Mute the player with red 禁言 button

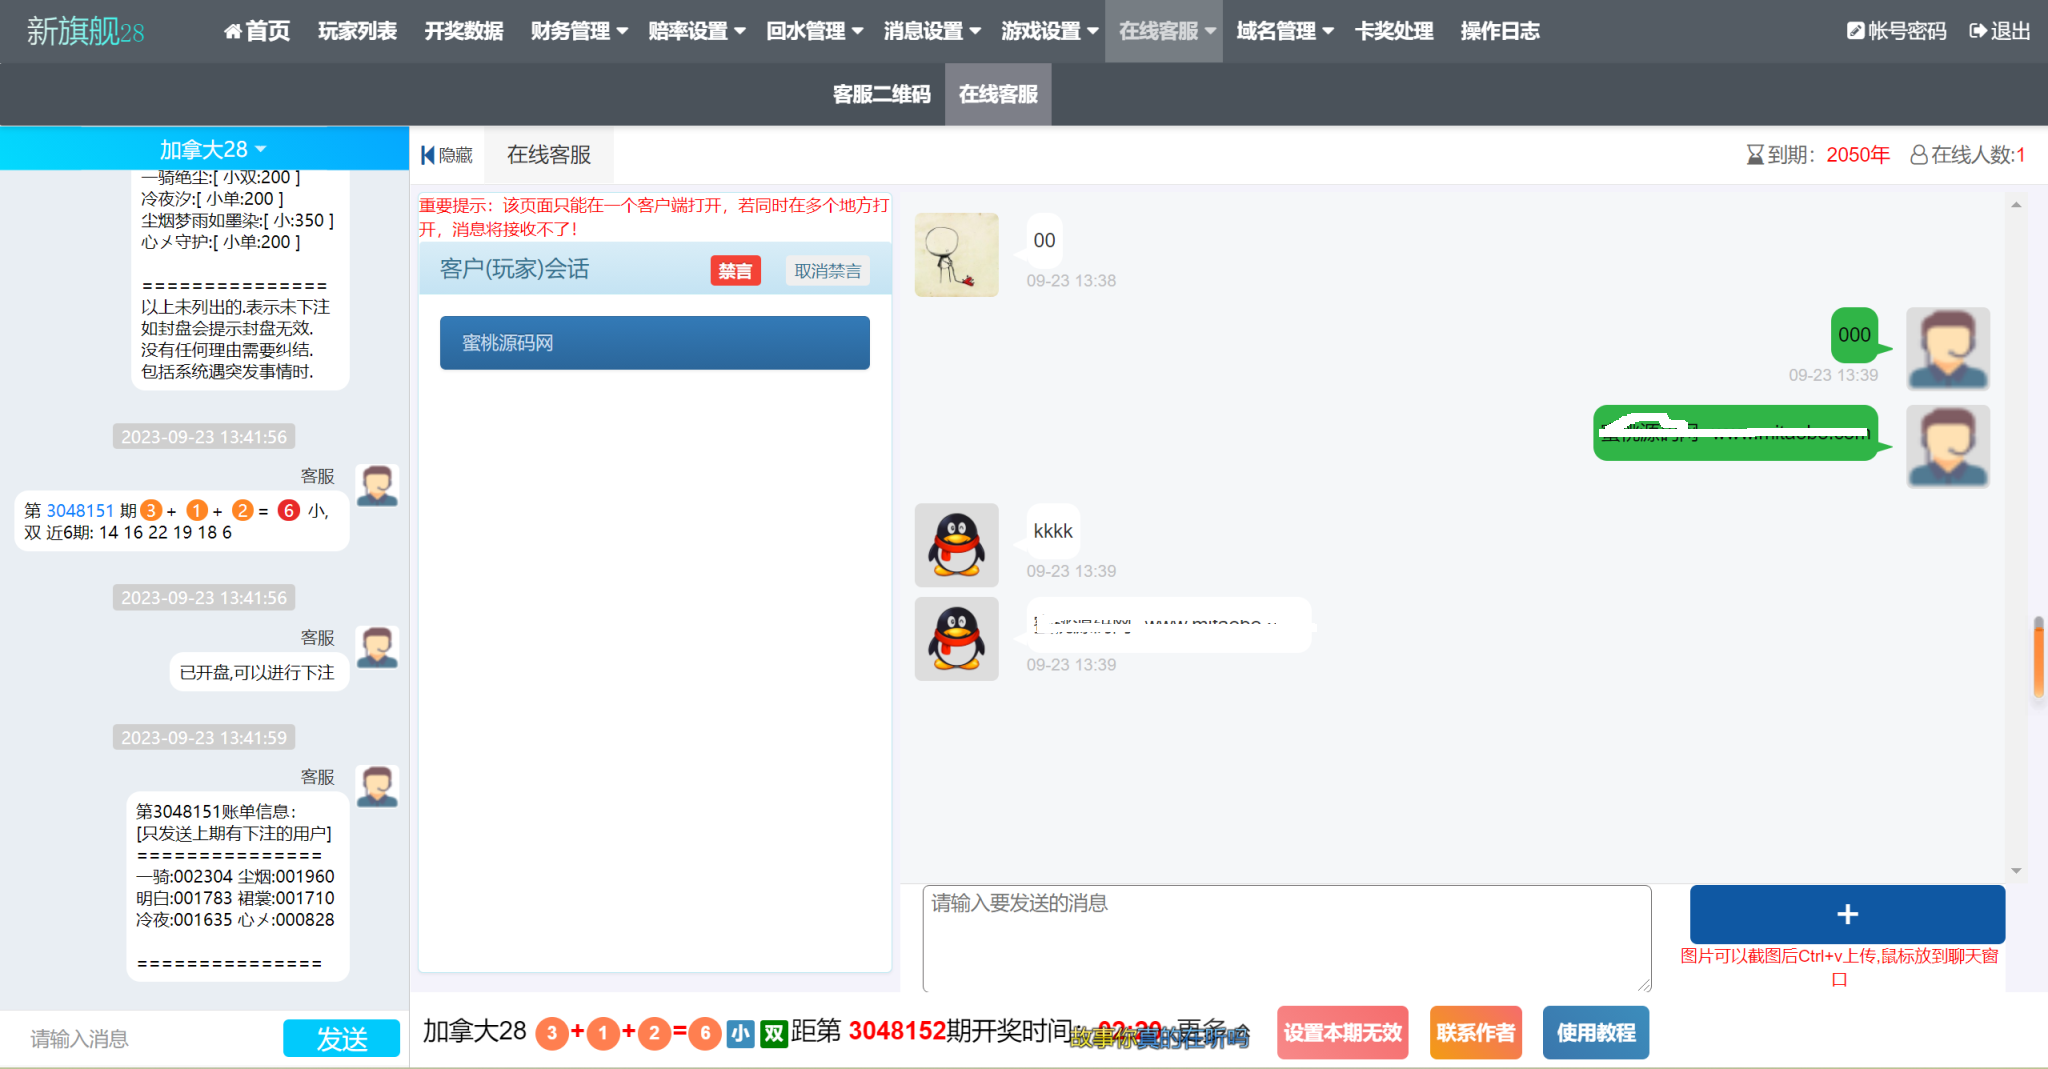pos(735,271)
